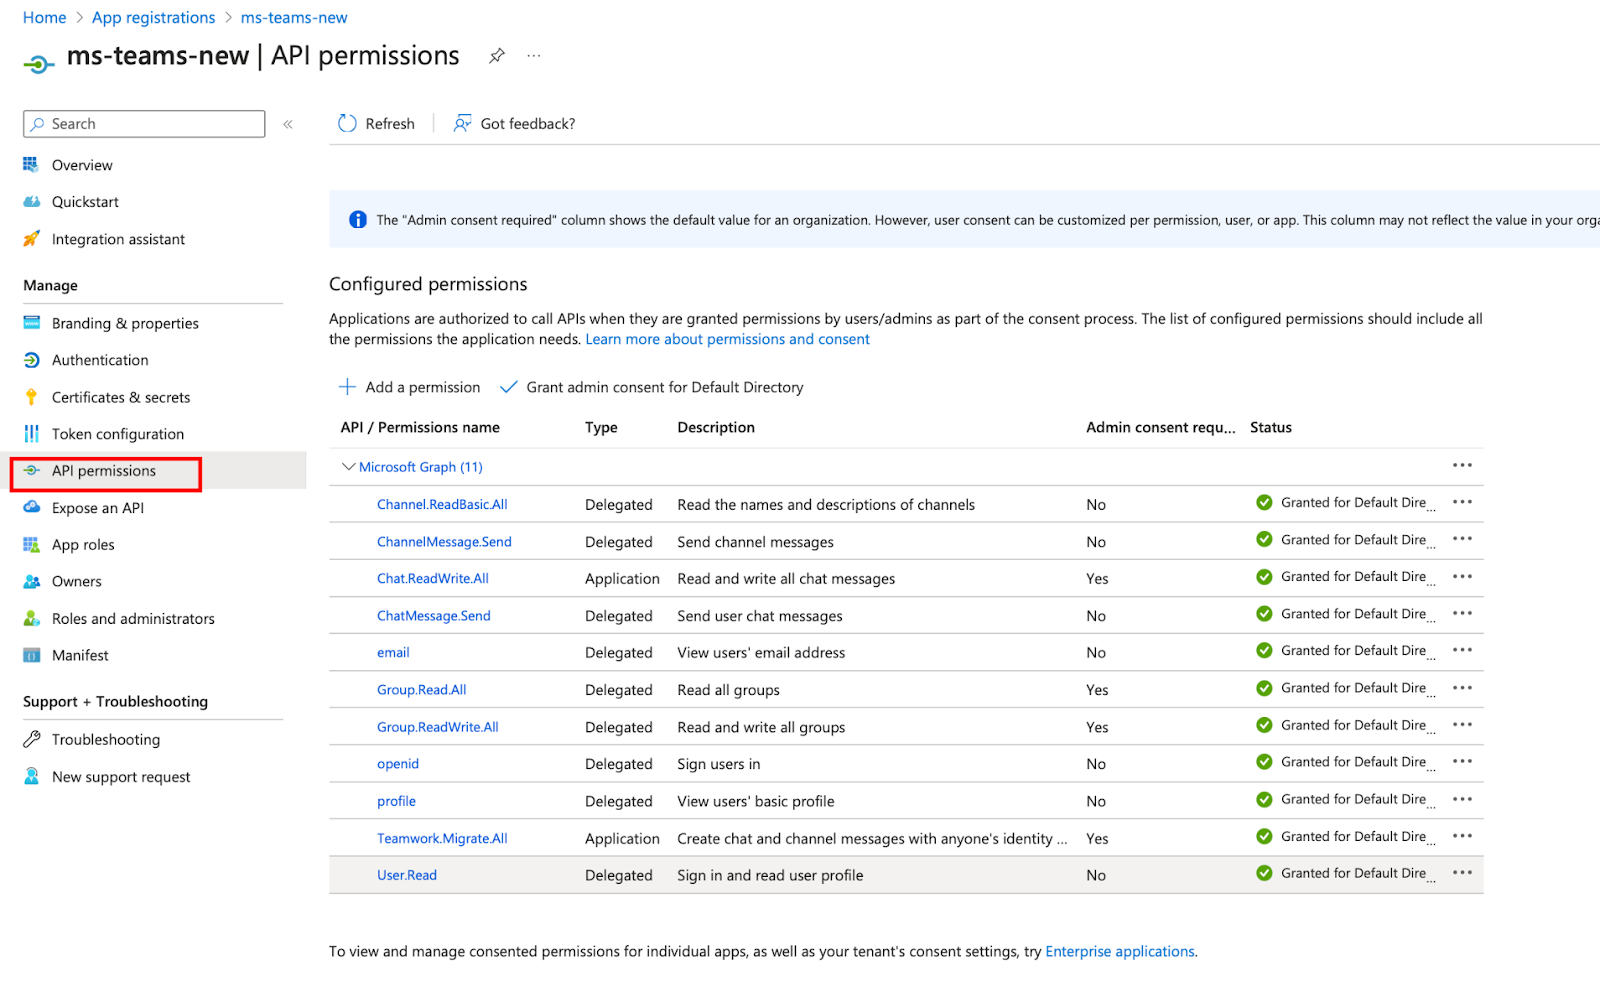
Task: Click the Home breadcrumb link
Action: click(x=44, y=18)
